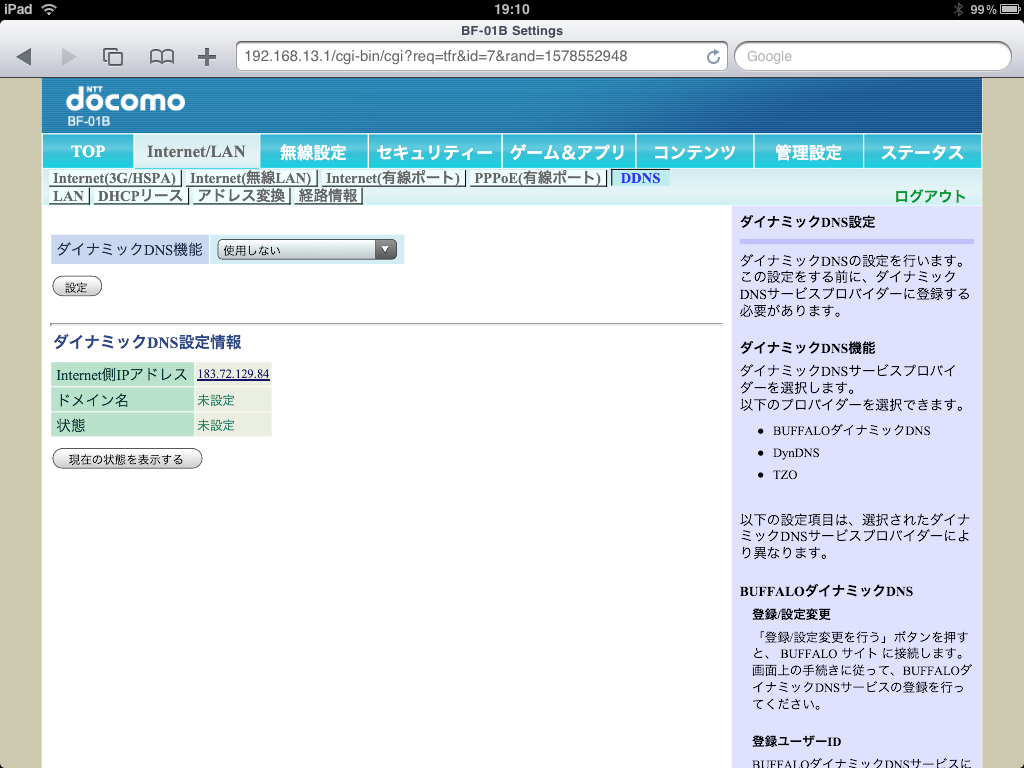Go to Internet(無線LAN) sub-tab

tap(251, 178)
